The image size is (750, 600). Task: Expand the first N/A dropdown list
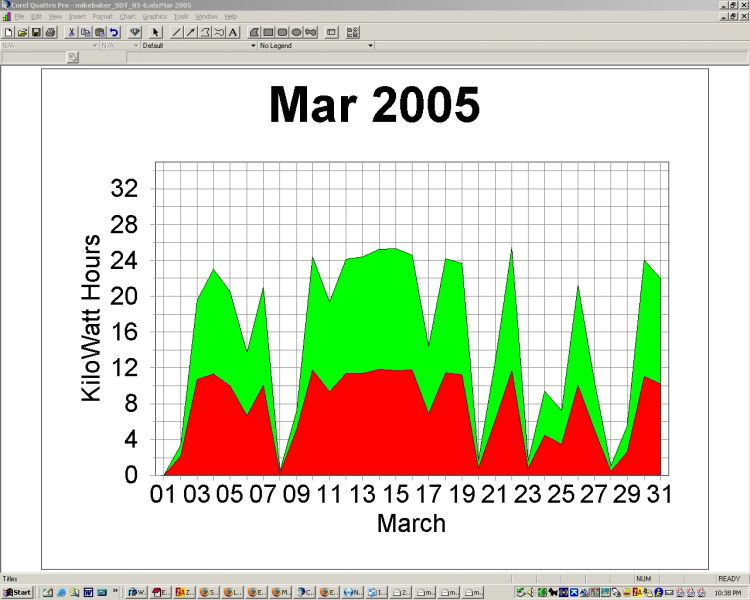95,45
